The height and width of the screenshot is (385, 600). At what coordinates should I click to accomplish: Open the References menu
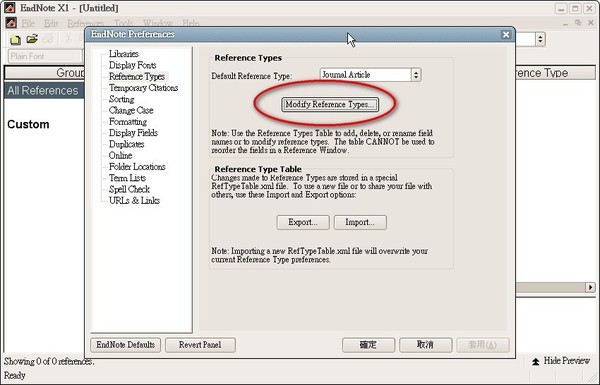[85, 24]
